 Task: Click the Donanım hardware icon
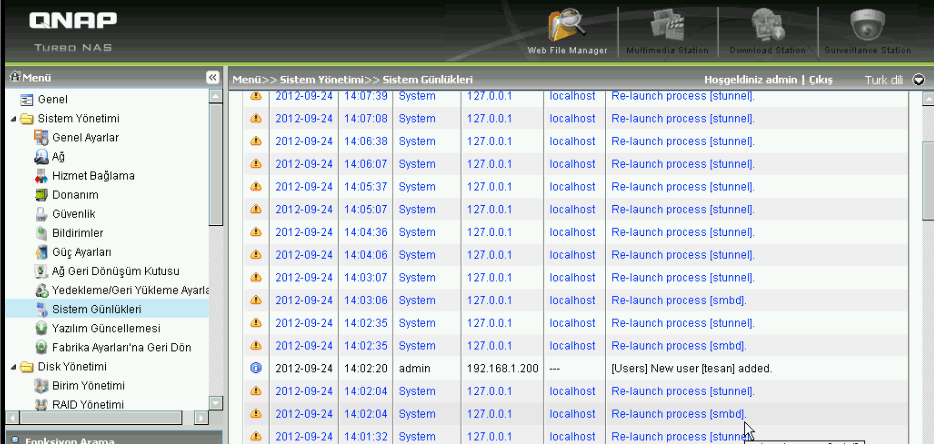(41, 195)
